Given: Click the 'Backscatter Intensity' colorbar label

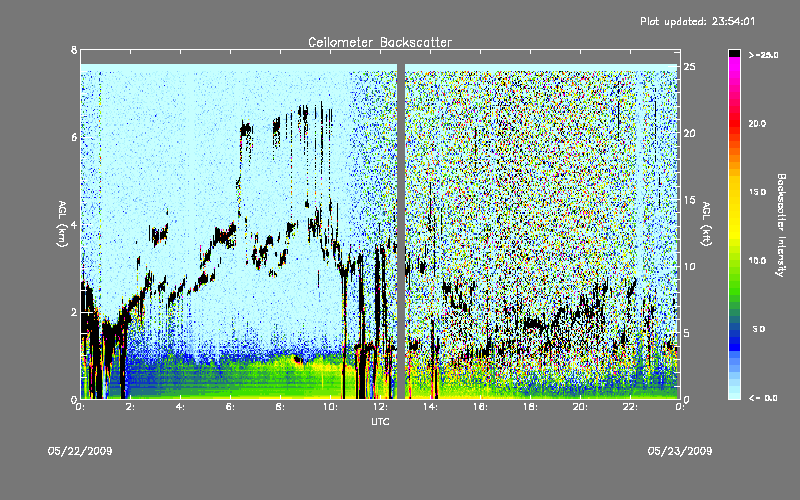Looking at the screenshot, I should click(x=781, y=225).
